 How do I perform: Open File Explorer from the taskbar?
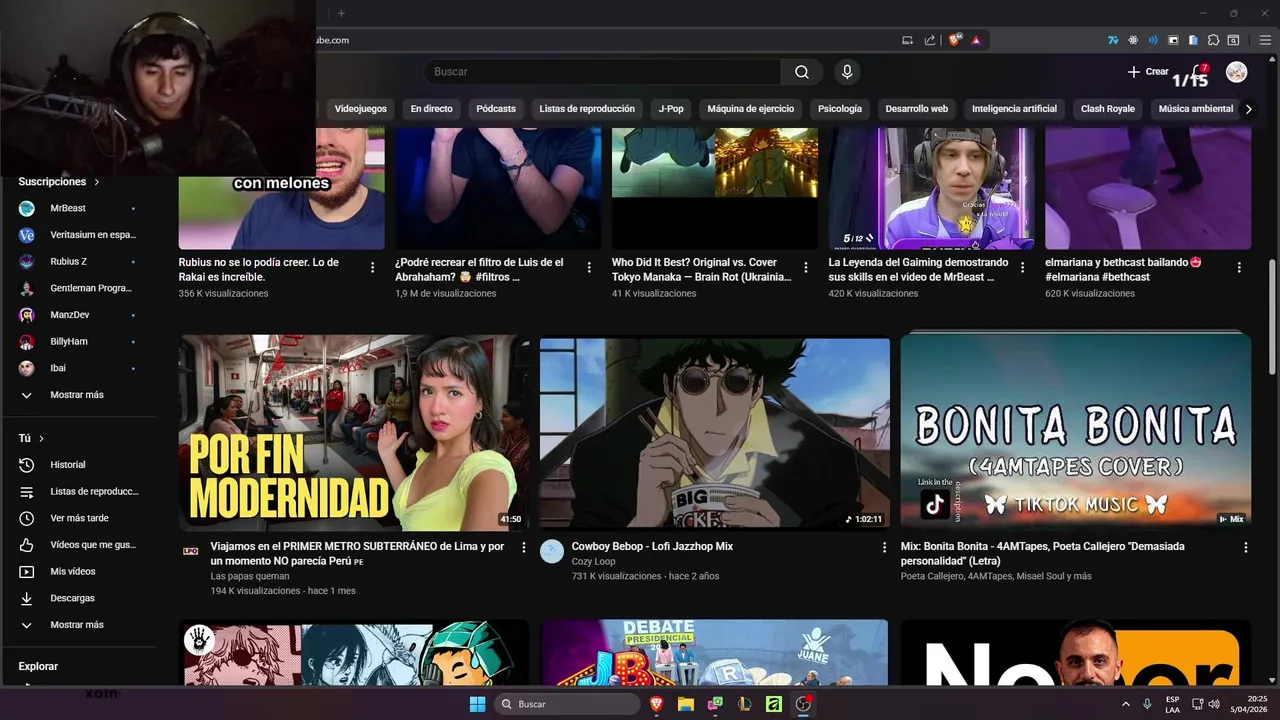click(686, 704)
